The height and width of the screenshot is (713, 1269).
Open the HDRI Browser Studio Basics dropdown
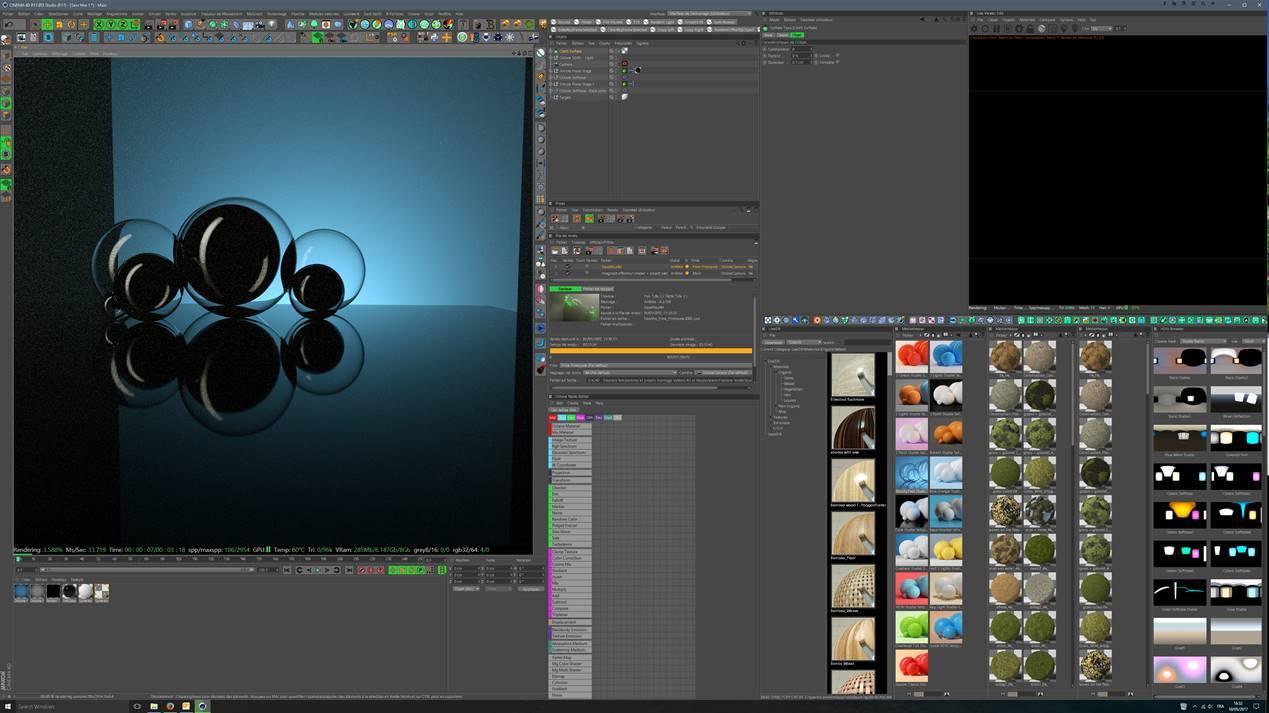[x=1203, y=341]
